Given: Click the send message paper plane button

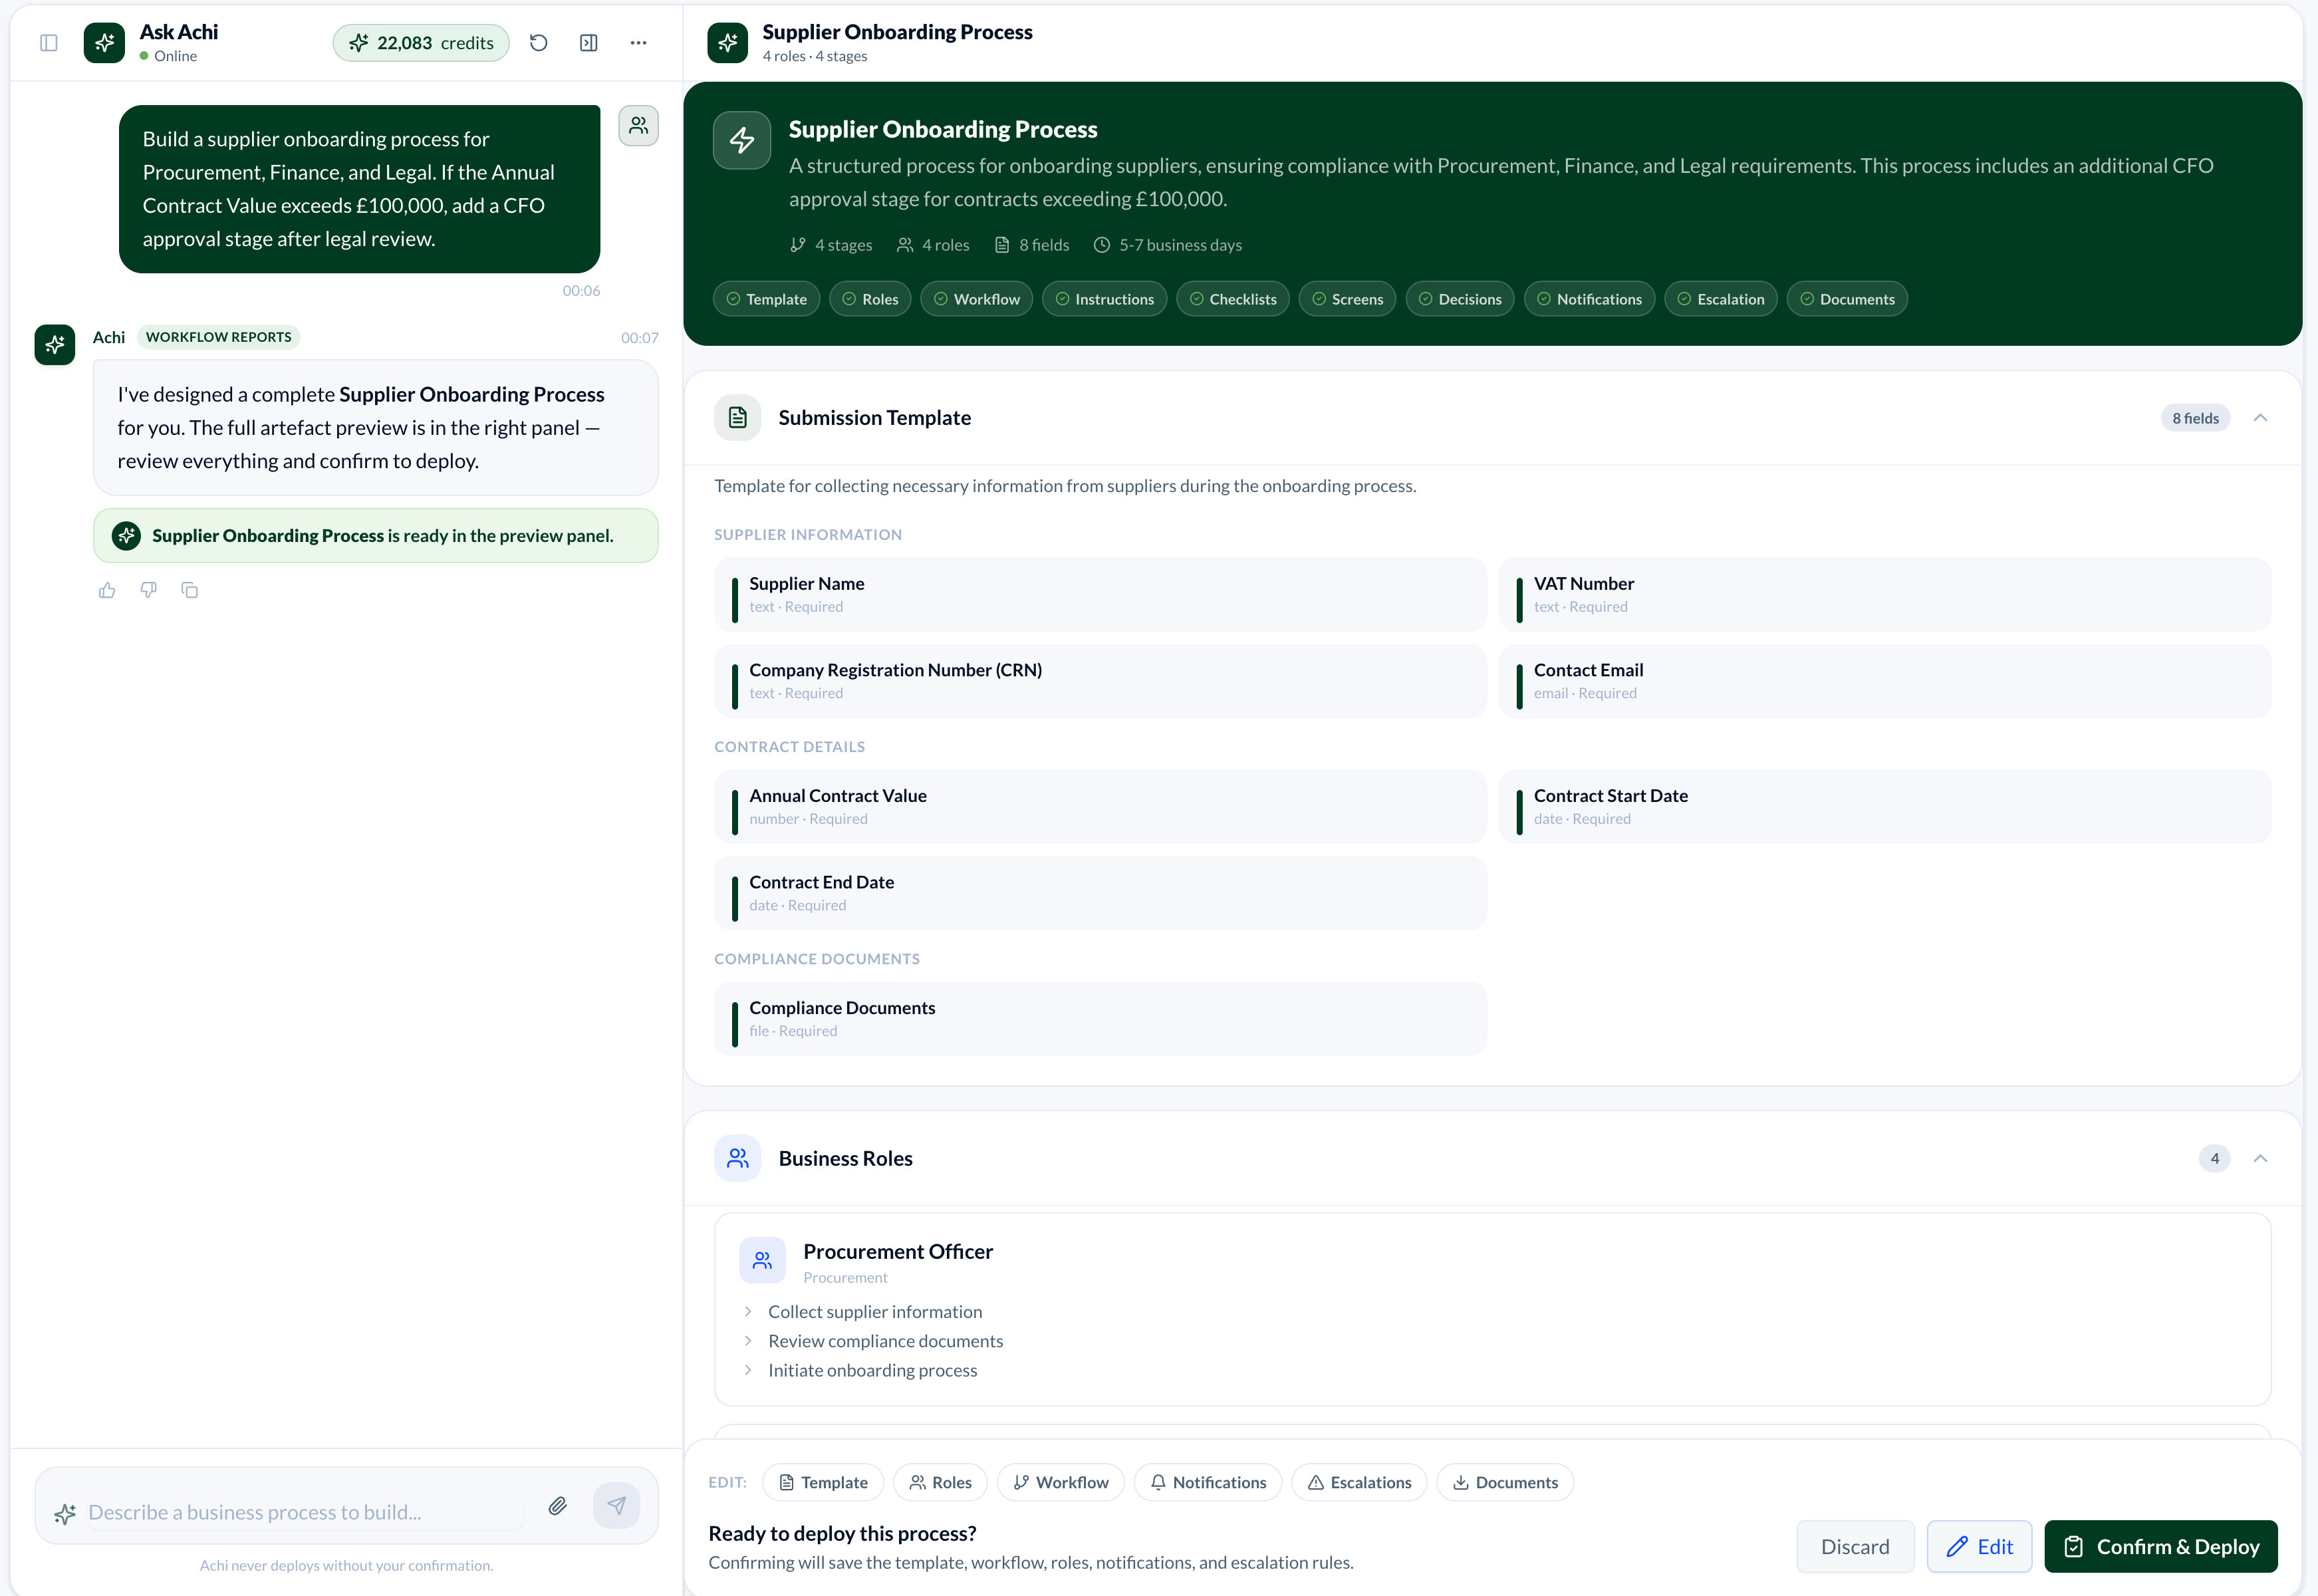Looking at the screenshot, I should (x=617, y=1506).
